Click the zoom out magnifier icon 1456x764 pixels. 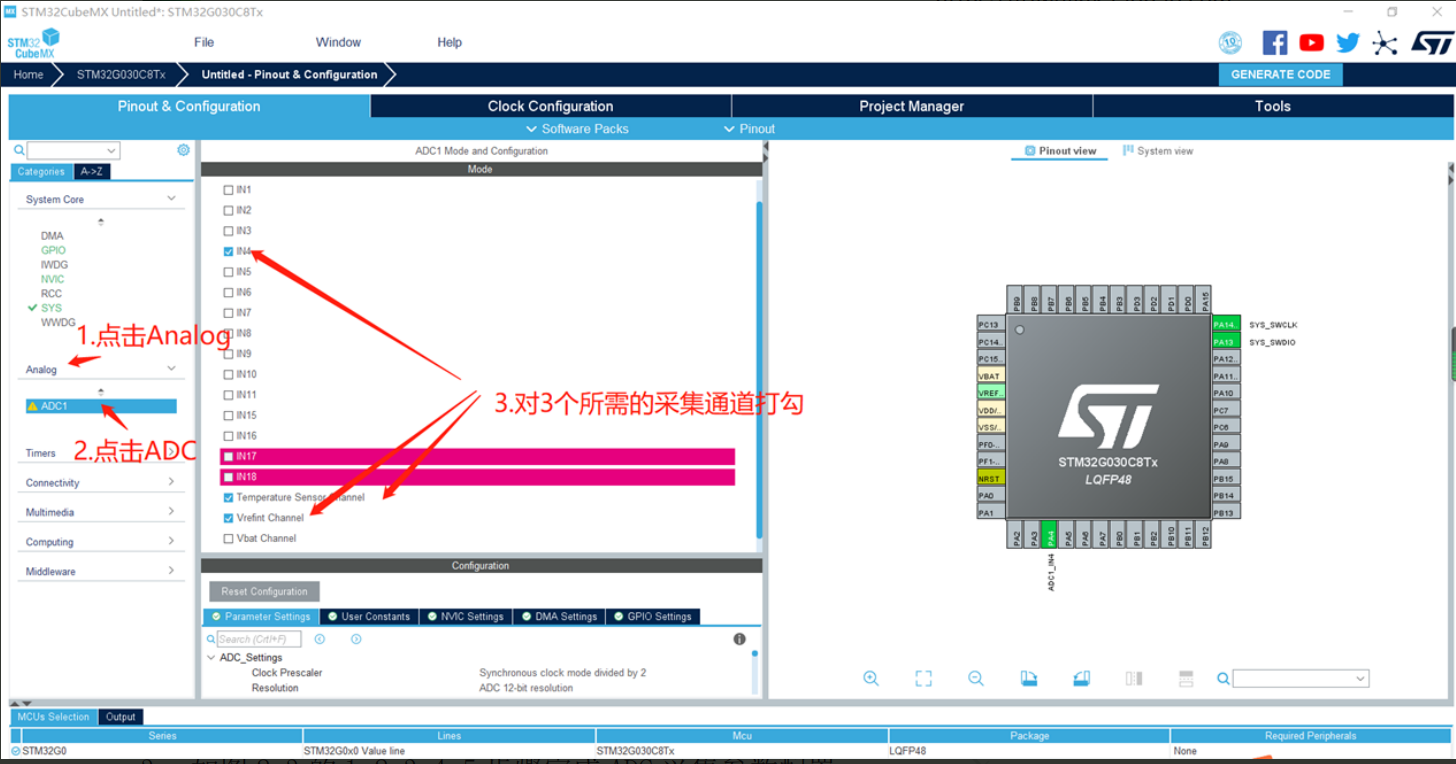[976, 678]
